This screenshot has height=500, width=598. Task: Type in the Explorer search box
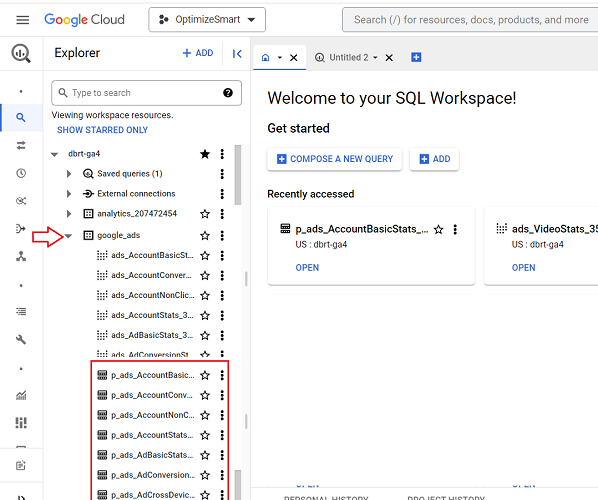point(146,93)
